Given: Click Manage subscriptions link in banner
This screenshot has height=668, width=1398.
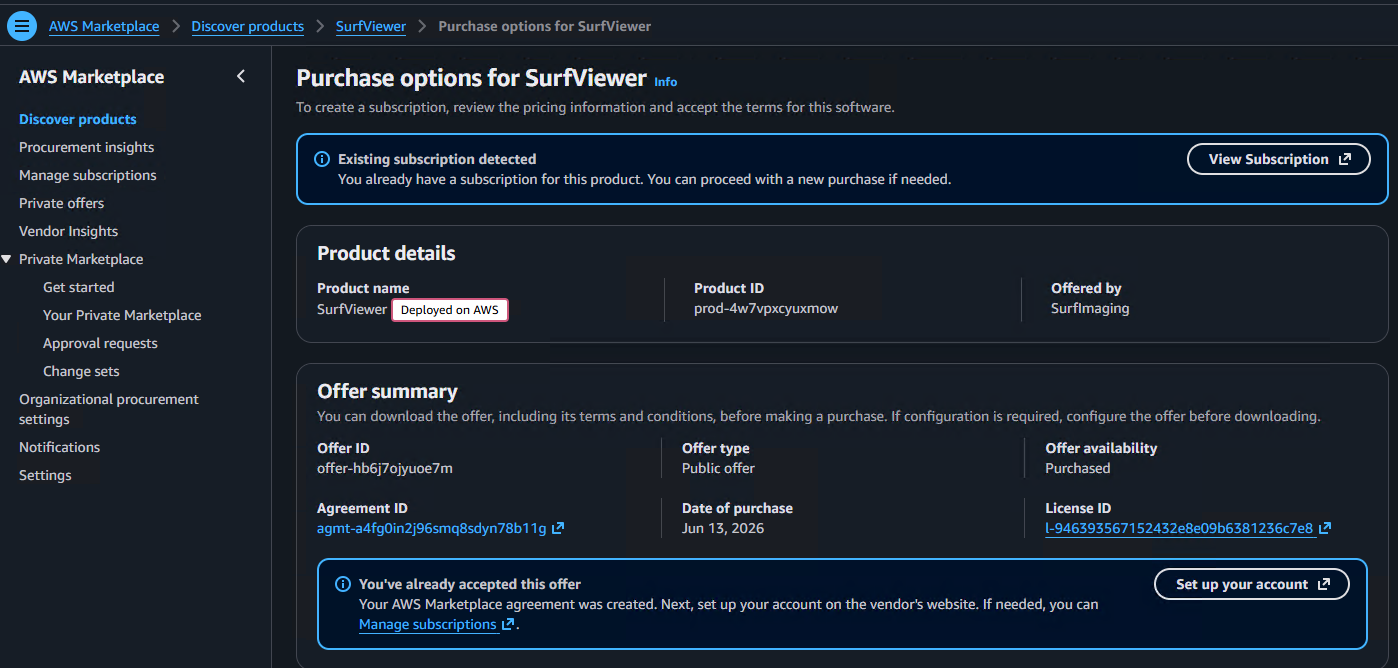Looking at the screenshot, I should click(428, 624).
